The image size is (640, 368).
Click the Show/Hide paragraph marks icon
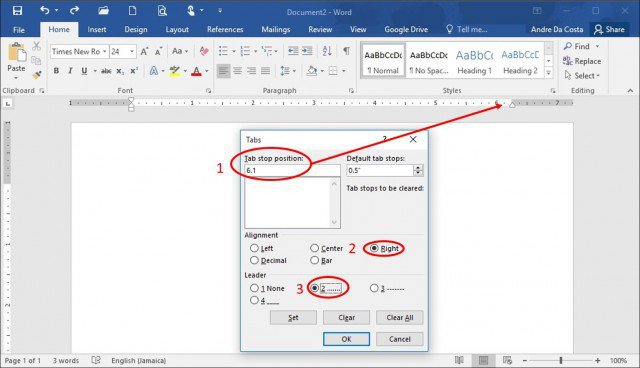(346, 51)
